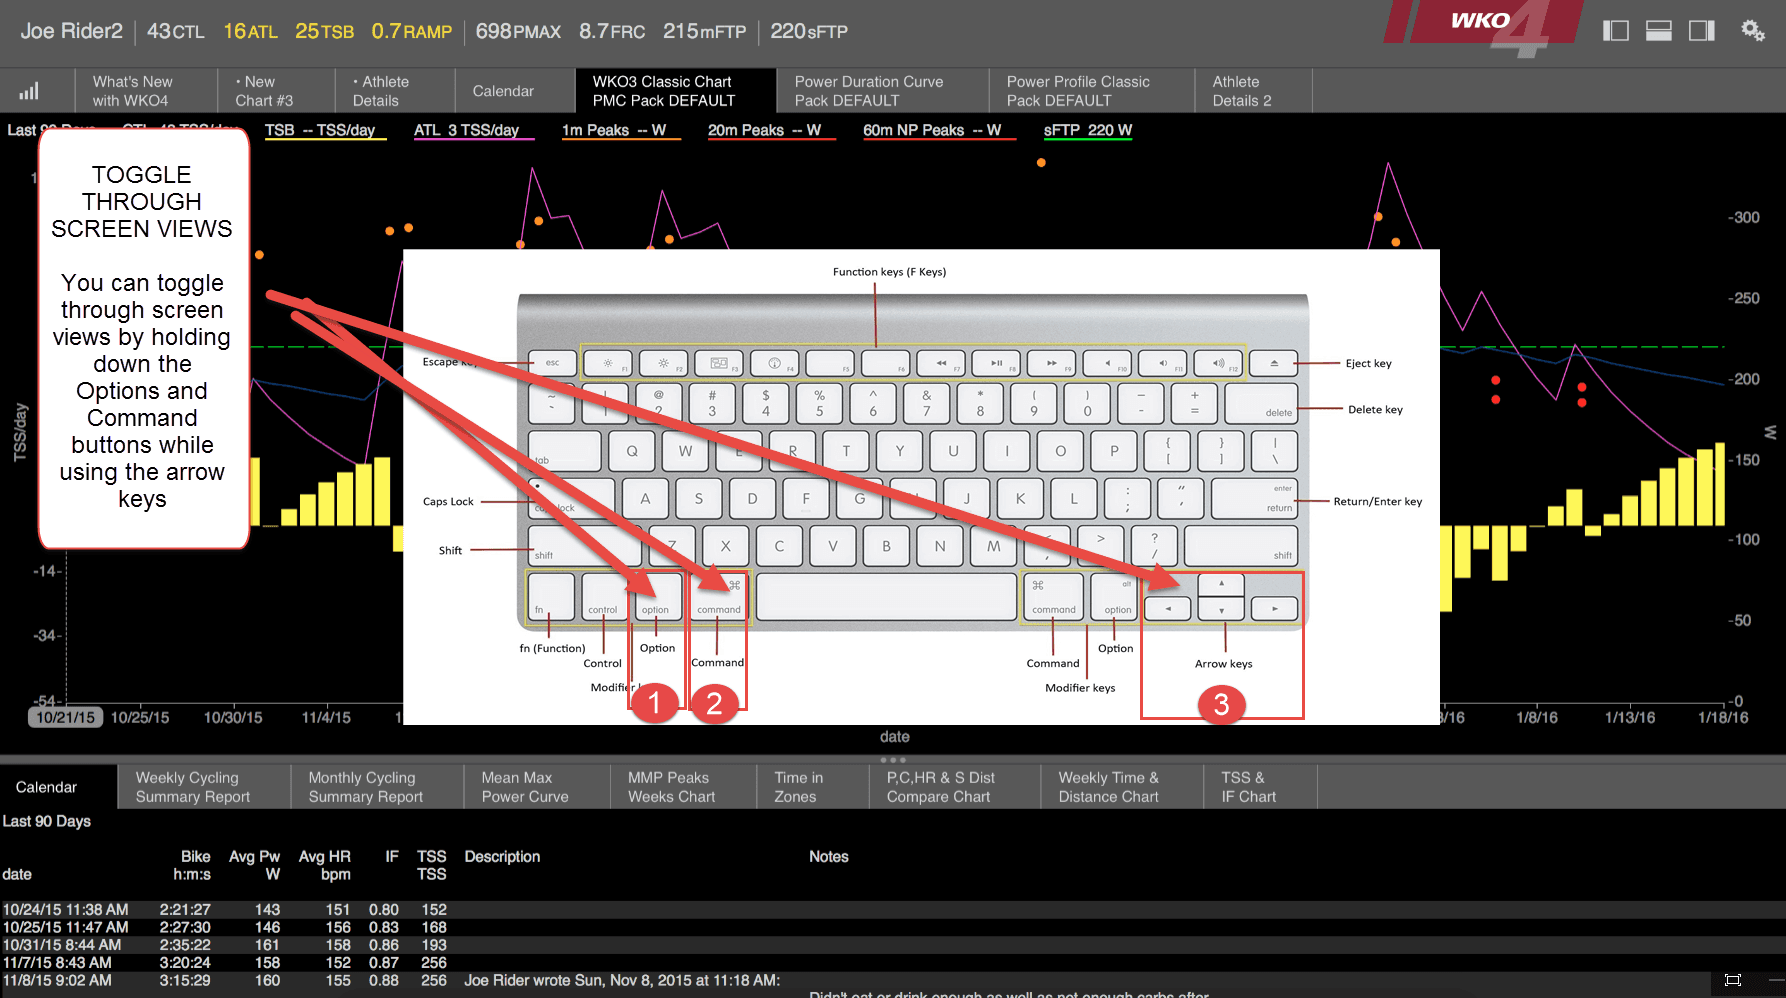Click the 8.7 FRC header metric
Viewport: 1786px width, 998px height.
pos(612,31)
